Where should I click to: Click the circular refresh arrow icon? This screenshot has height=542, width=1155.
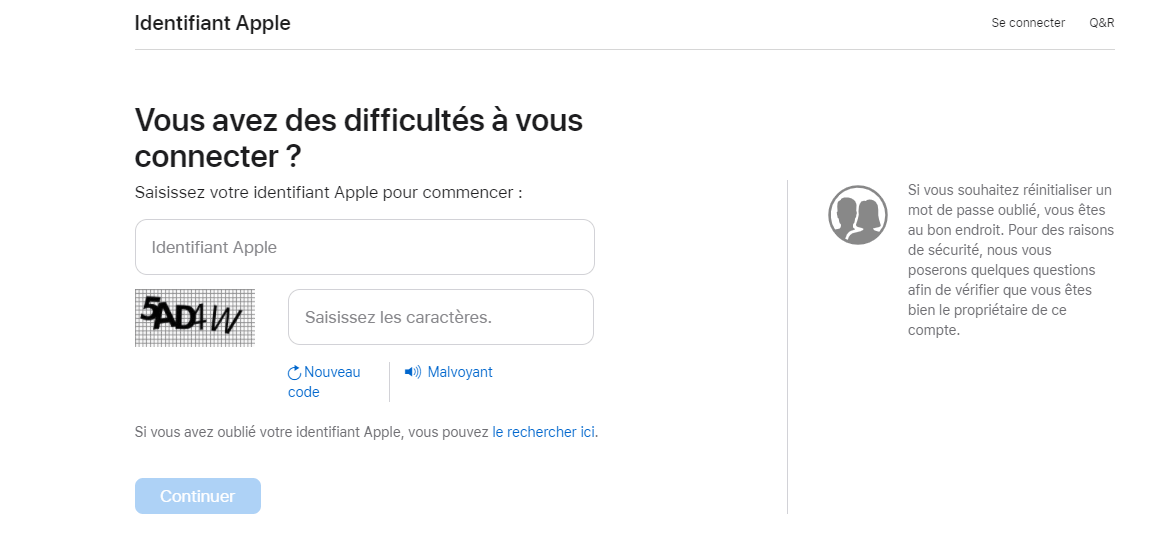(294, 373)
